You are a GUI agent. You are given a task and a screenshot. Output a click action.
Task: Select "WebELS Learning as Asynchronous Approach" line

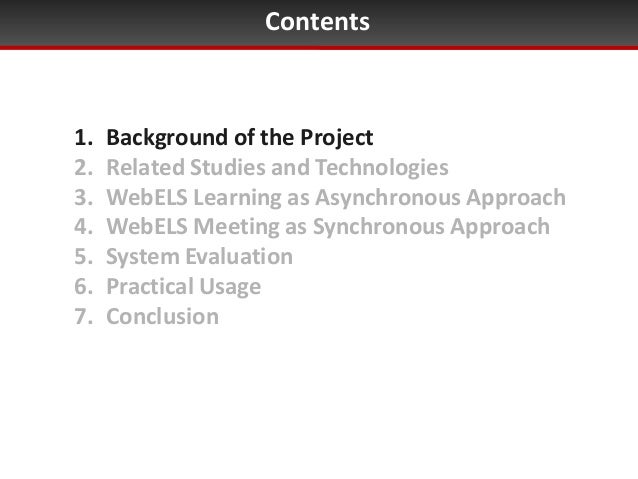coord(336,198)
